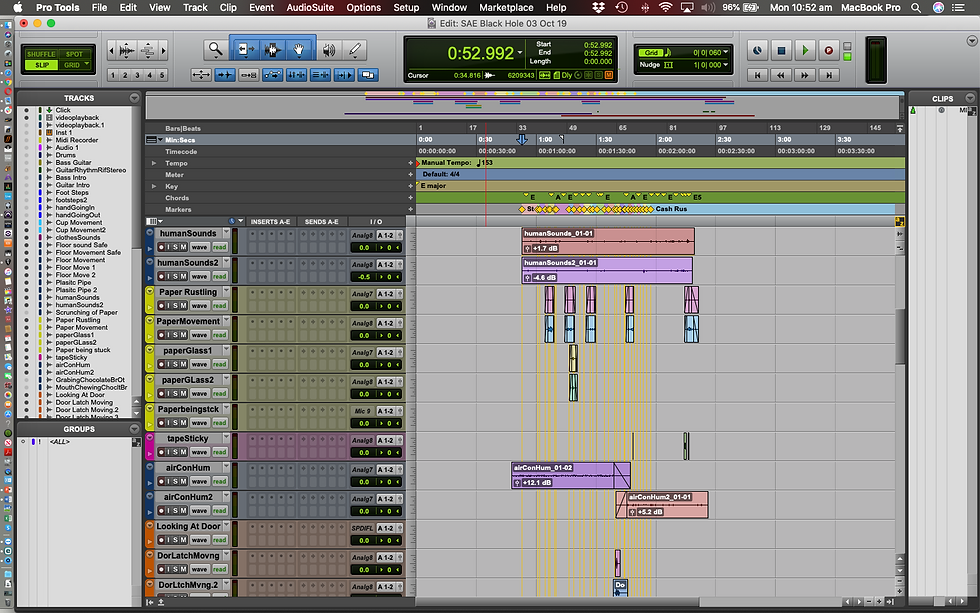This screenshot has width=980, height=613.
Task: Open the Clip menu
Action: (228, 7)
